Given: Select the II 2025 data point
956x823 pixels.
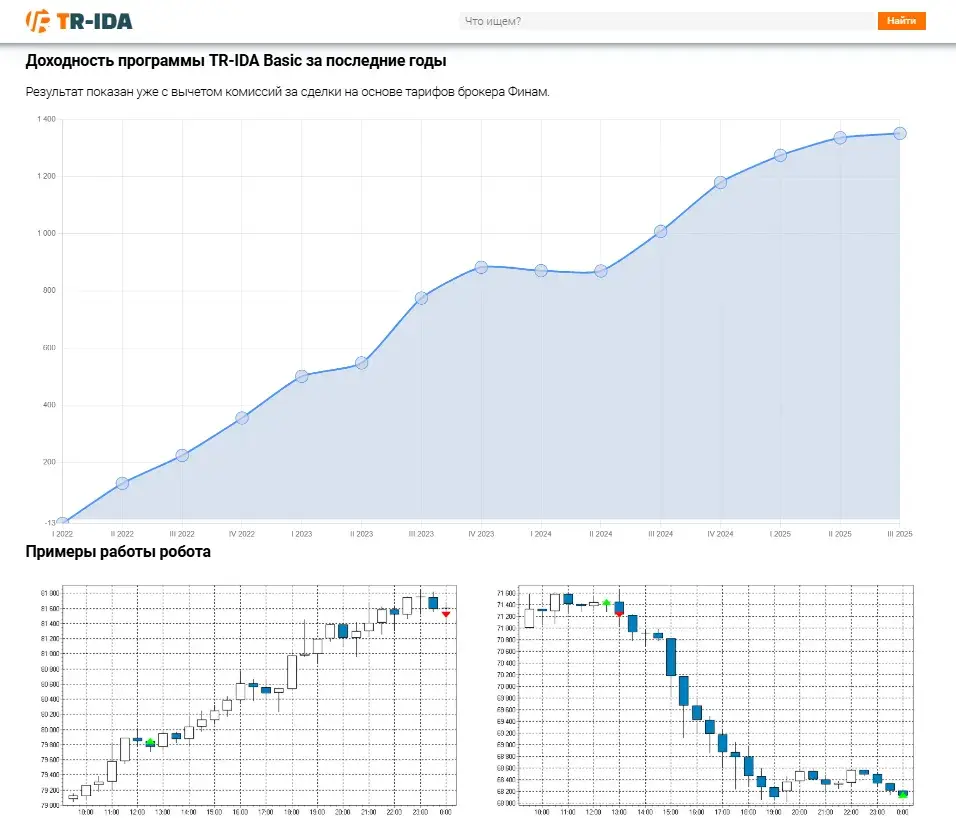Looking at the screenshot, I should pyautogui.click(x=840, y=138).
